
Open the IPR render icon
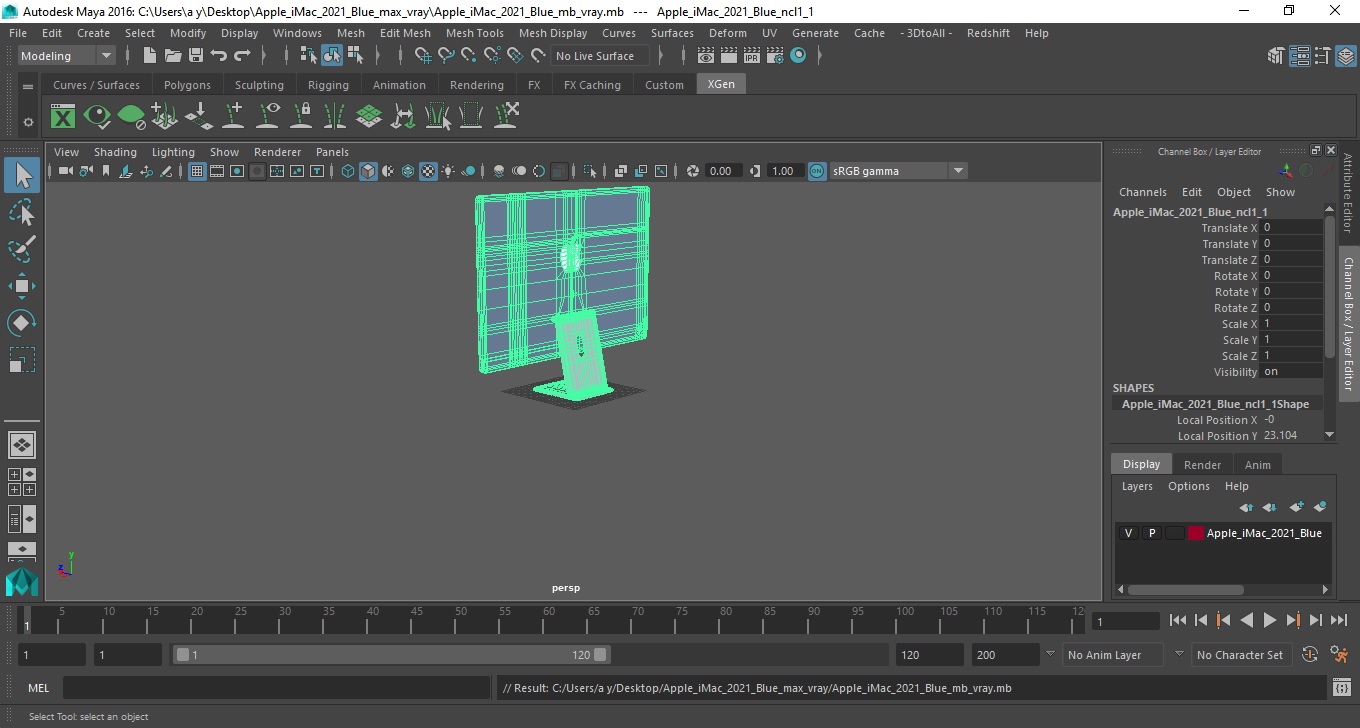[x=752, y=56]
